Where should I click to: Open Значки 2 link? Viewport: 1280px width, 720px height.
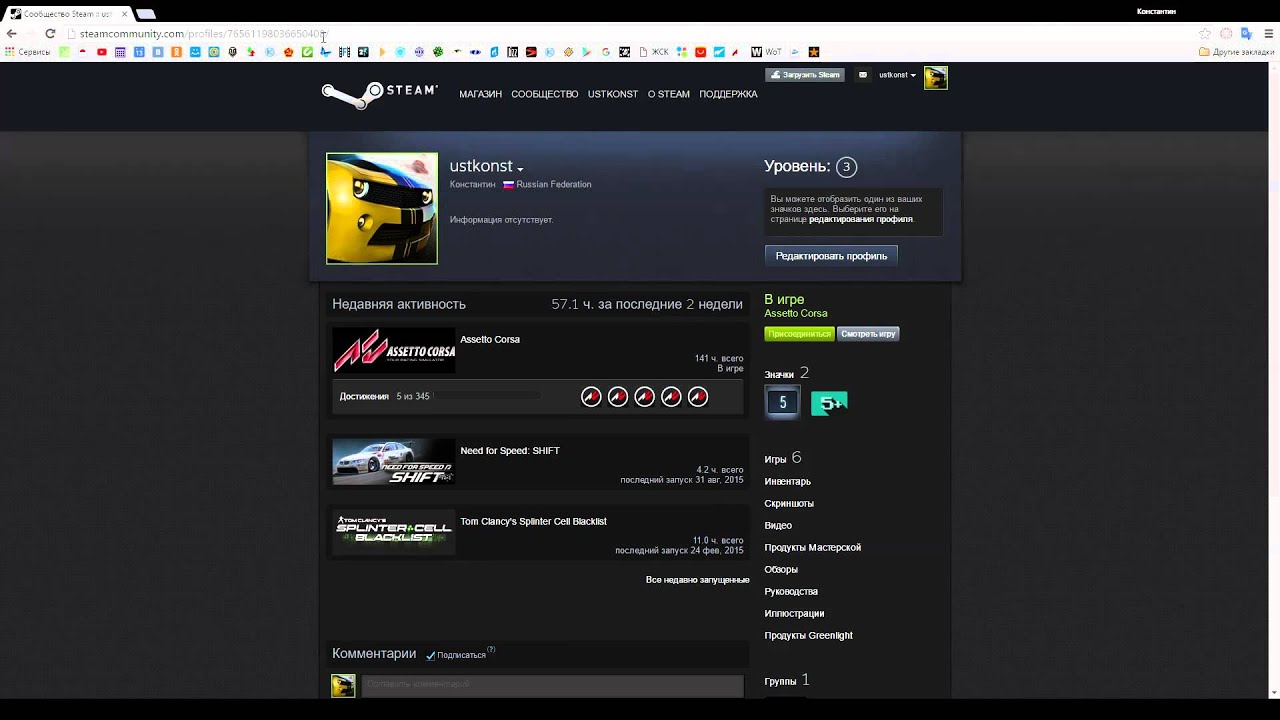tap(787, 374)
